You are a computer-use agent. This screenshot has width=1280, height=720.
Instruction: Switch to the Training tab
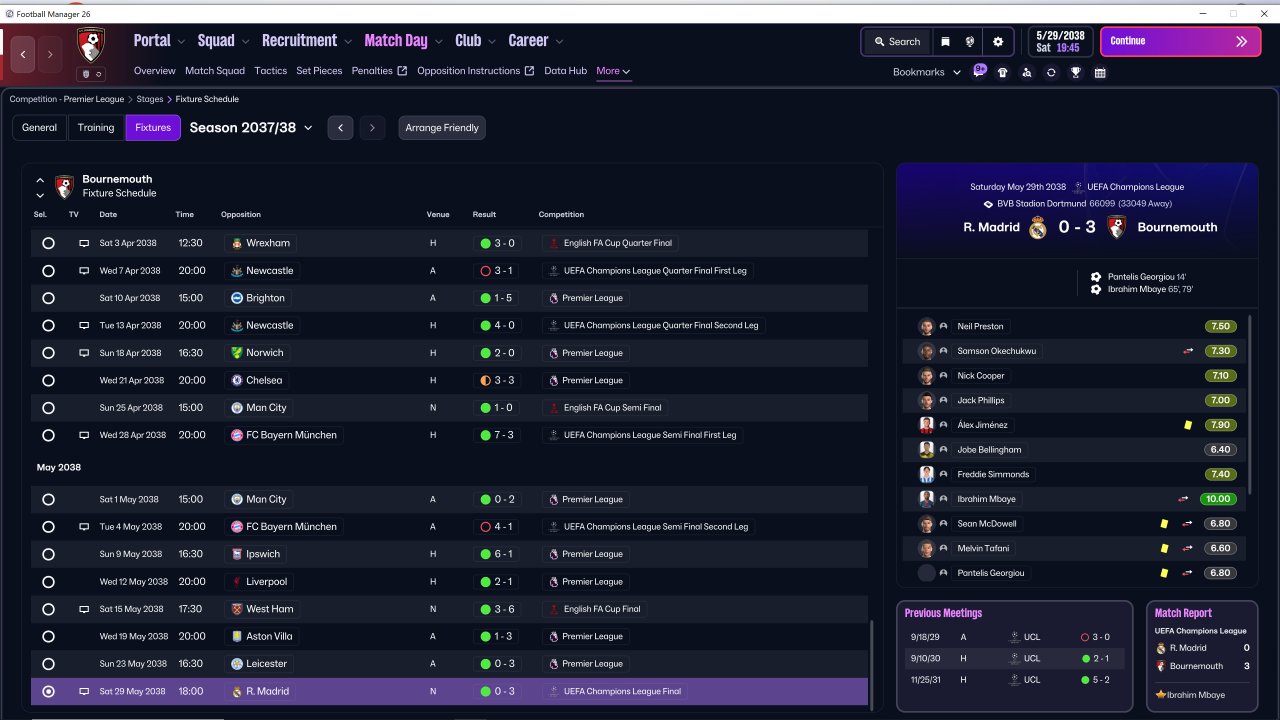click(x=96, y=128)
